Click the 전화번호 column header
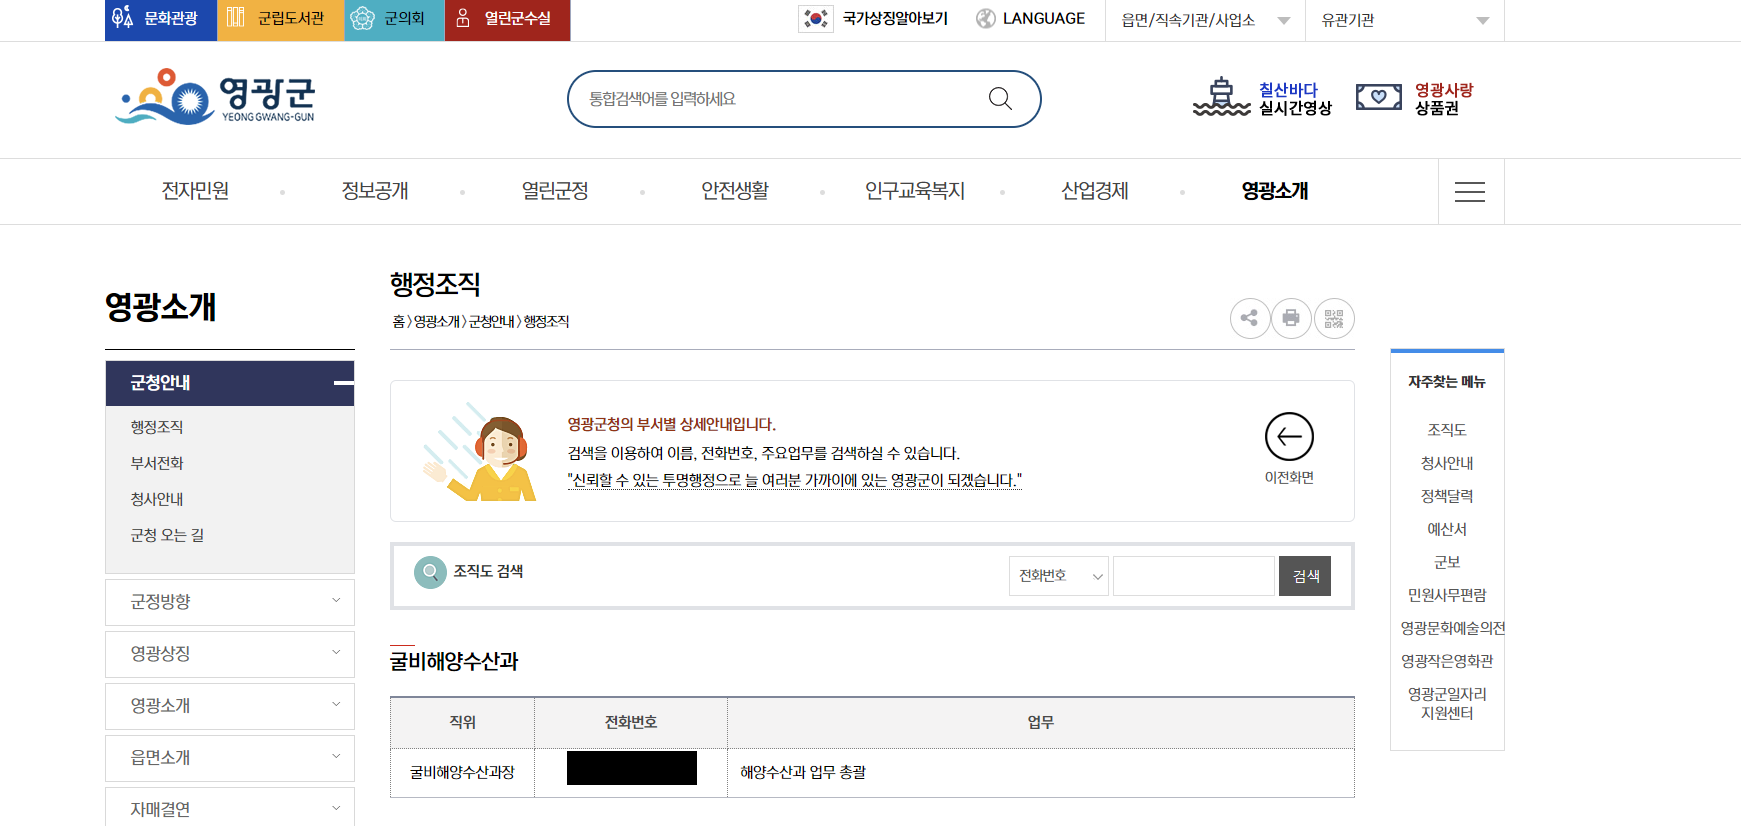 click(x=631, y=723)
